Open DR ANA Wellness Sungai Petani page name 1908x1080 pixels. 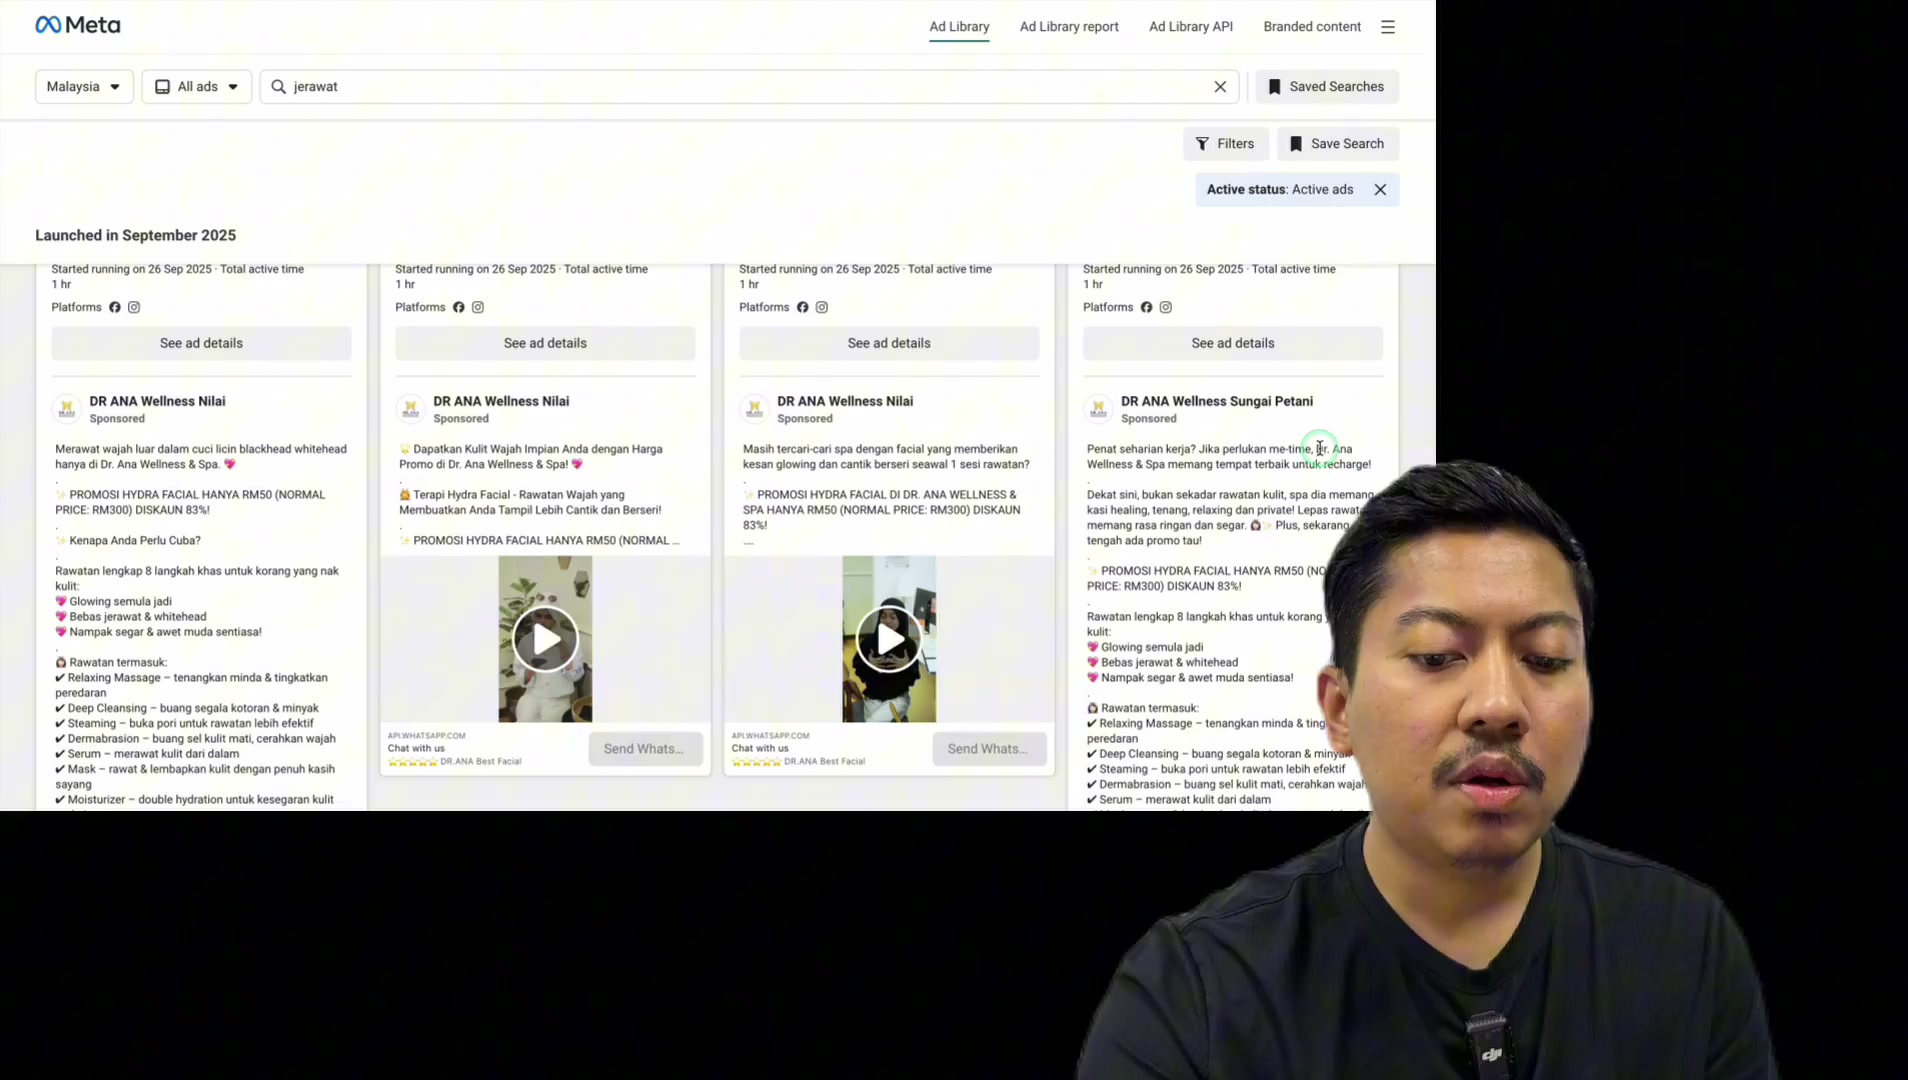click(x=1217, y=401)
